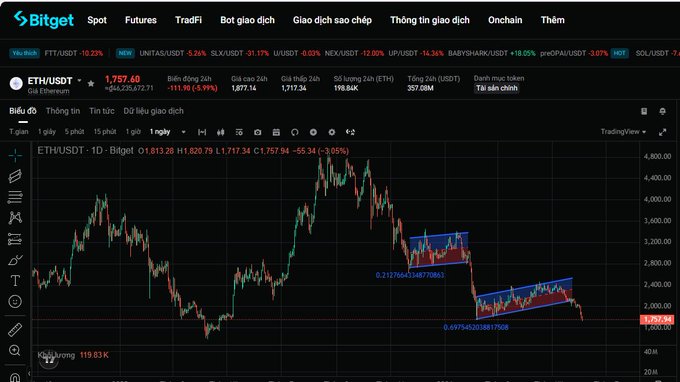This screenshot has height=382, width=680.
Task: Select the parallel channel drawing tool
Action: click(x=15, y=176)
